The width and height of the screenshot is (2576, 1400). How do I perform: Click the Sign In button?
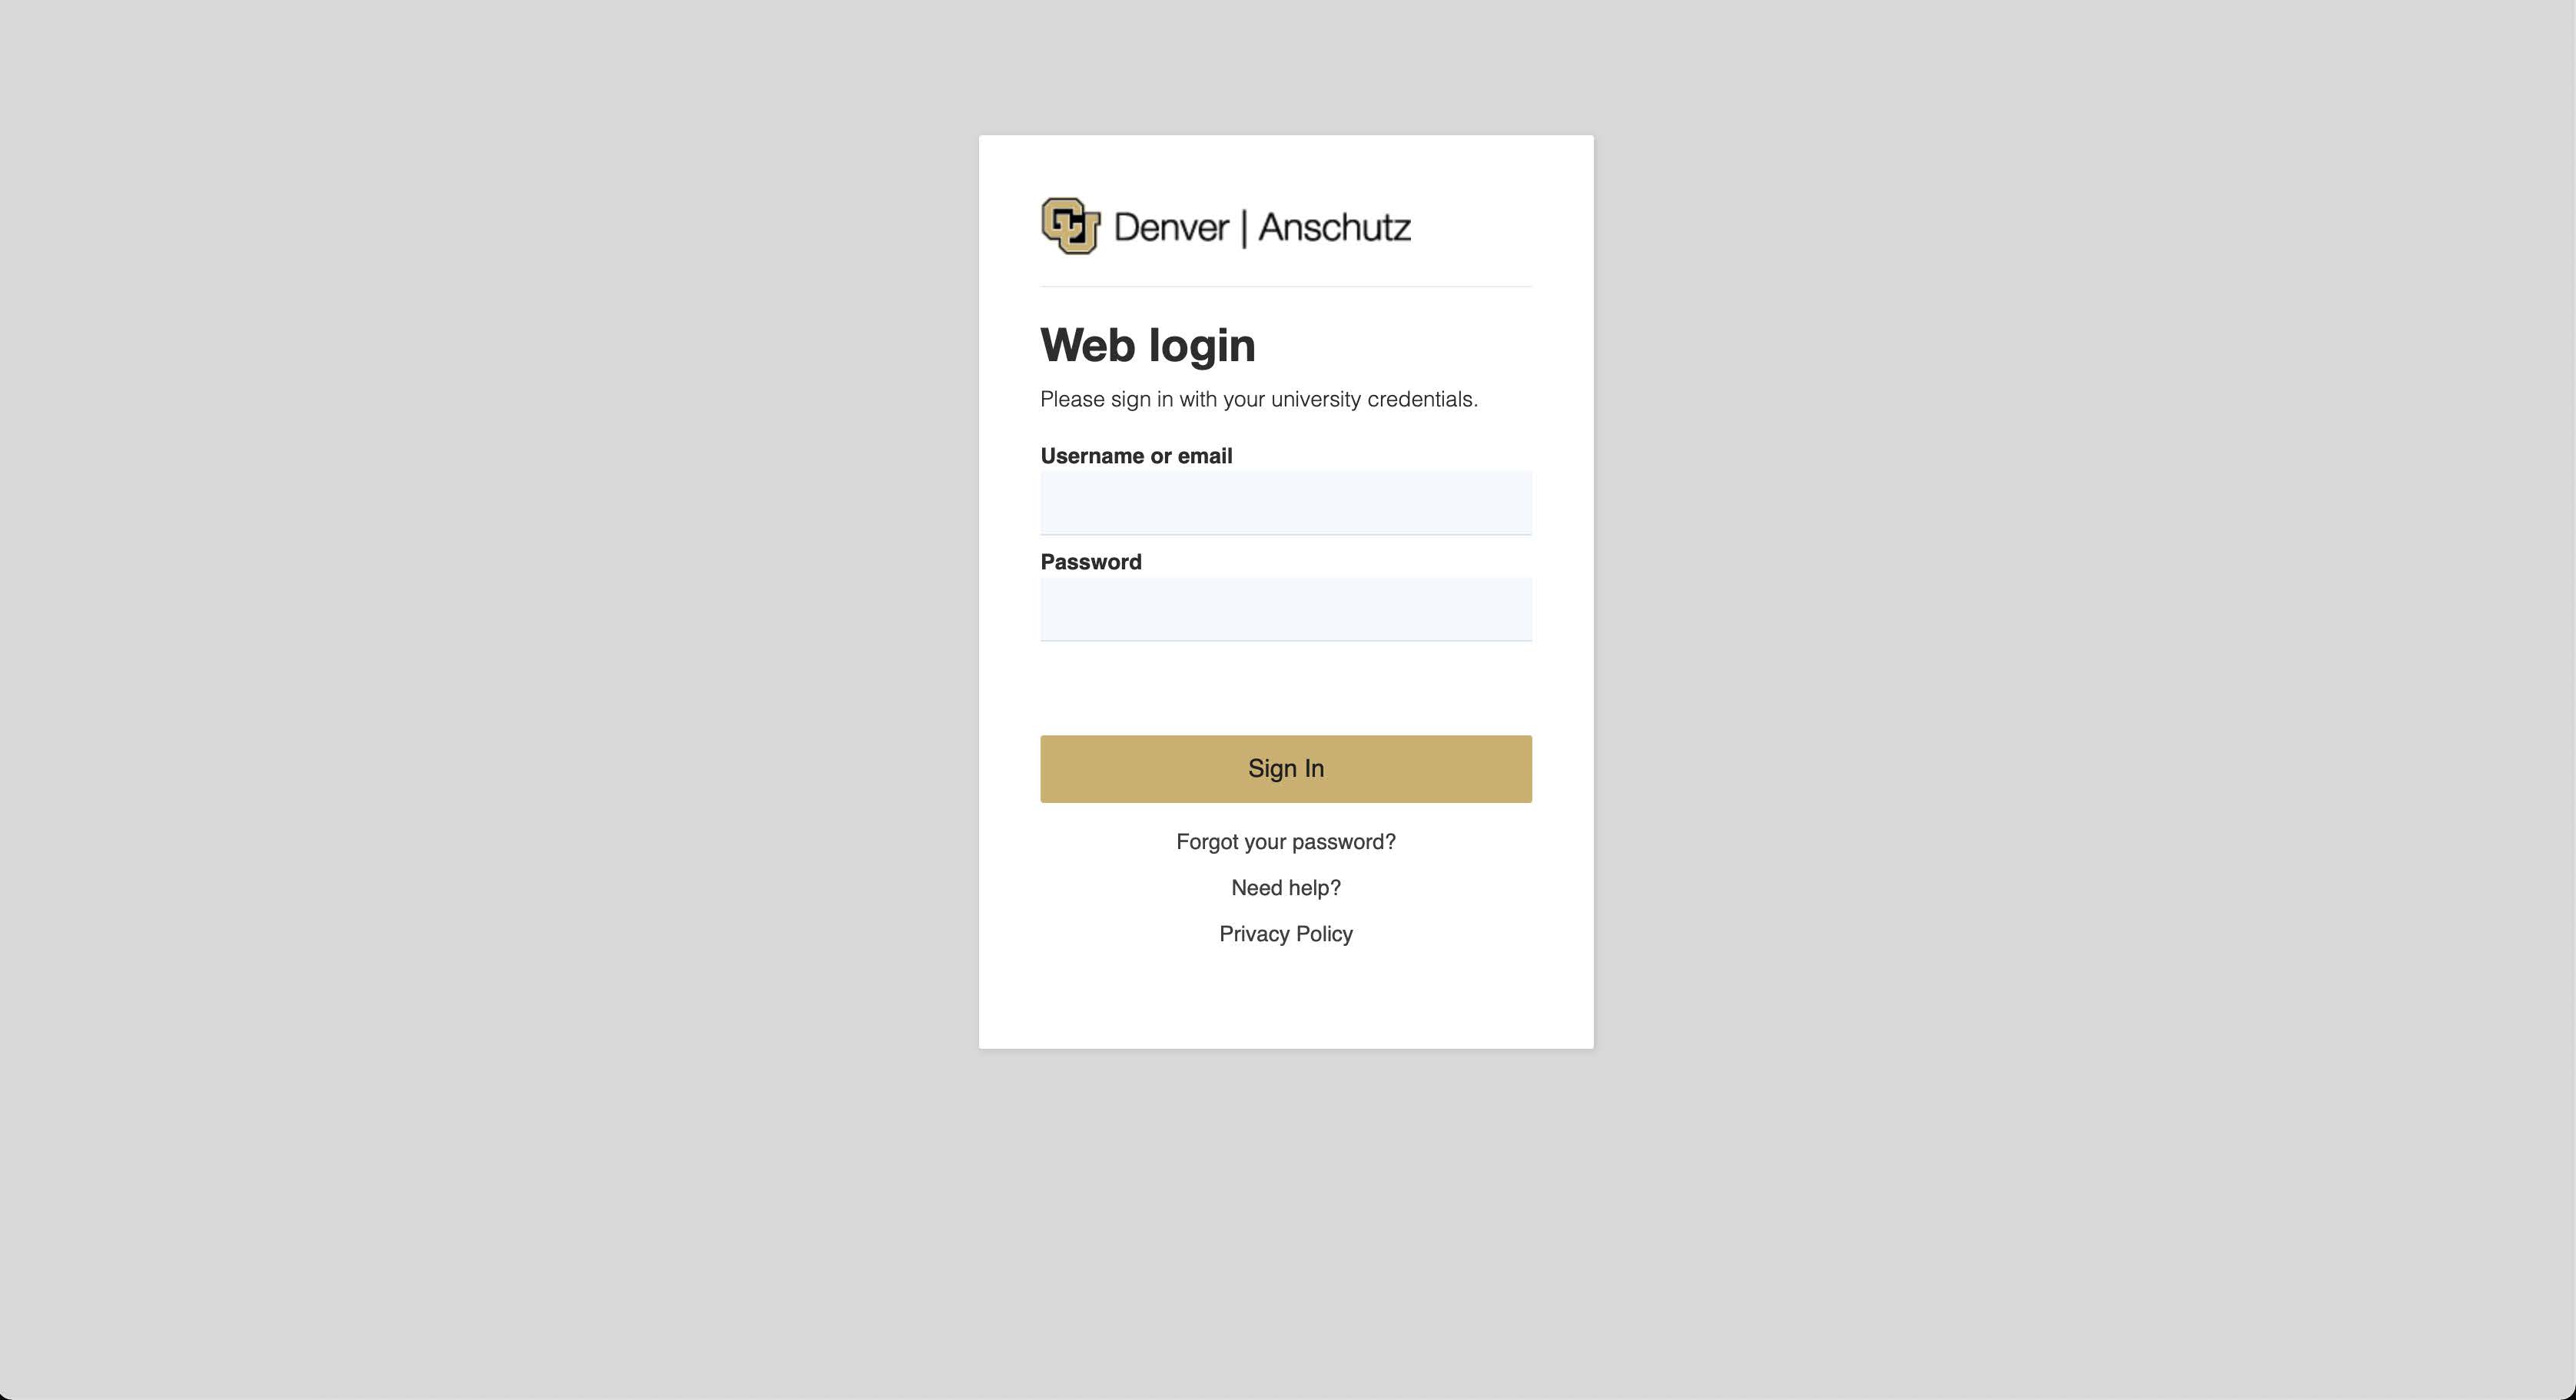pos(1286,769)
